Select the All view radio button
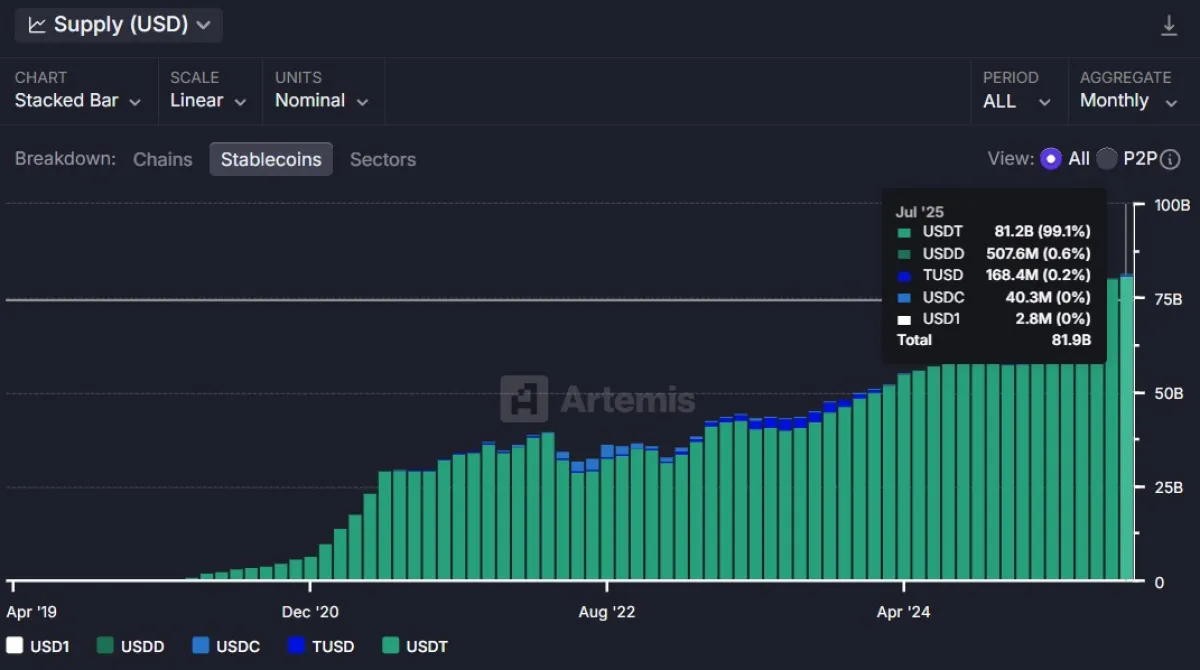Screen dimensions: 1200x670 click(x=1051, y=159)
